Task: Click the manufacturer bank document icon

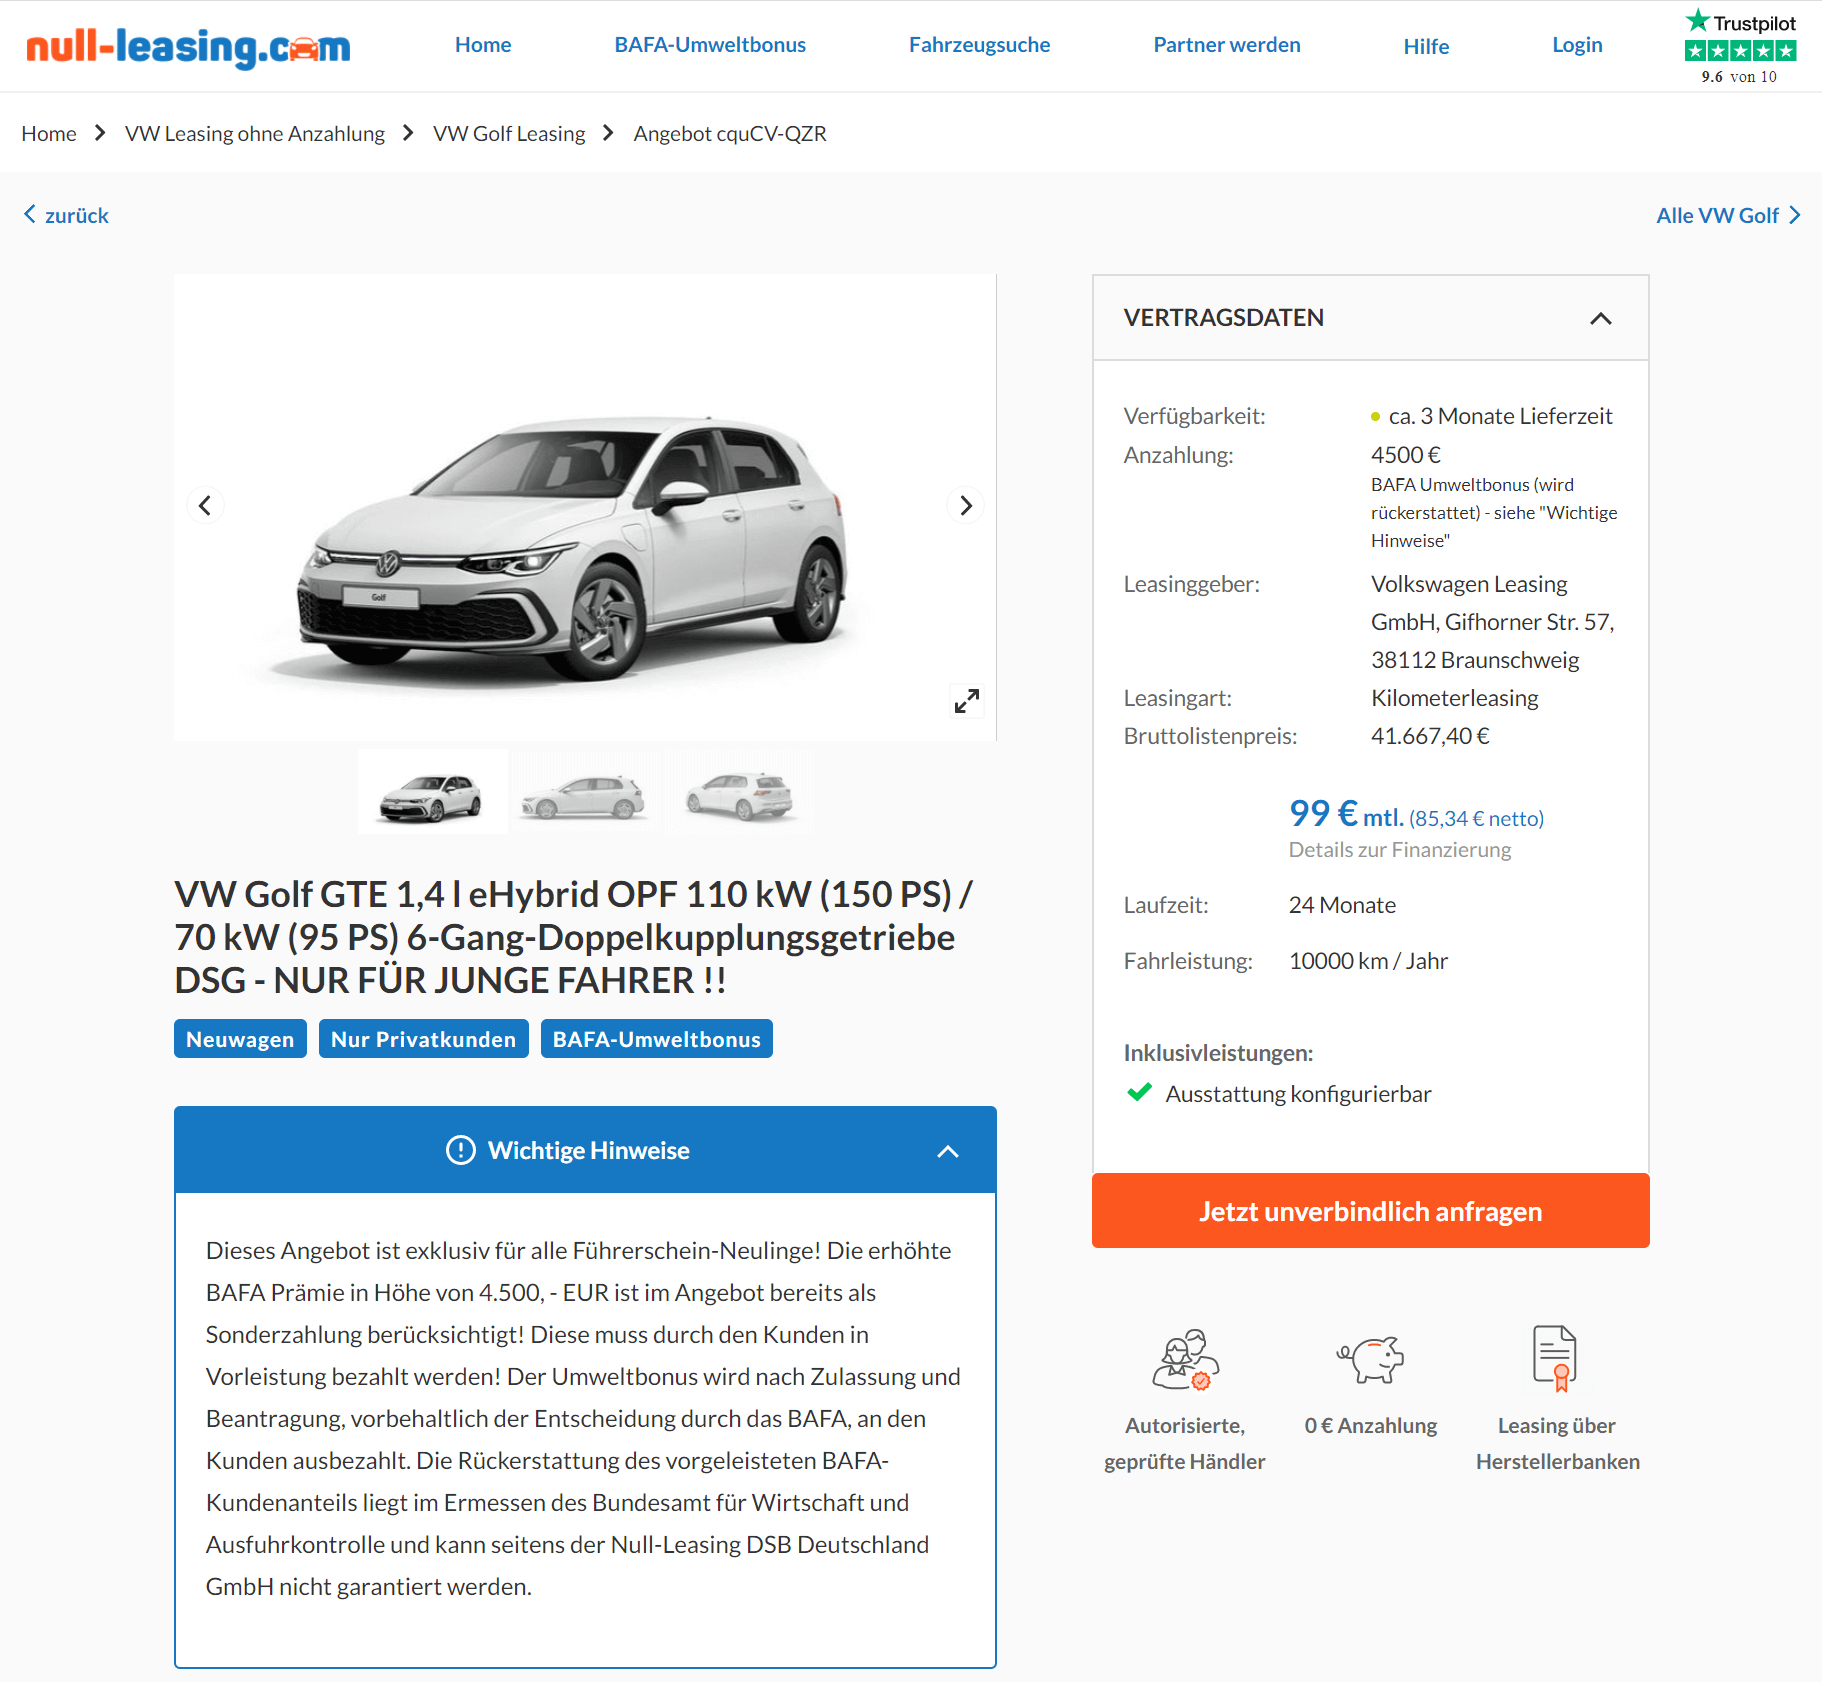Action: click(1556, 1358)
